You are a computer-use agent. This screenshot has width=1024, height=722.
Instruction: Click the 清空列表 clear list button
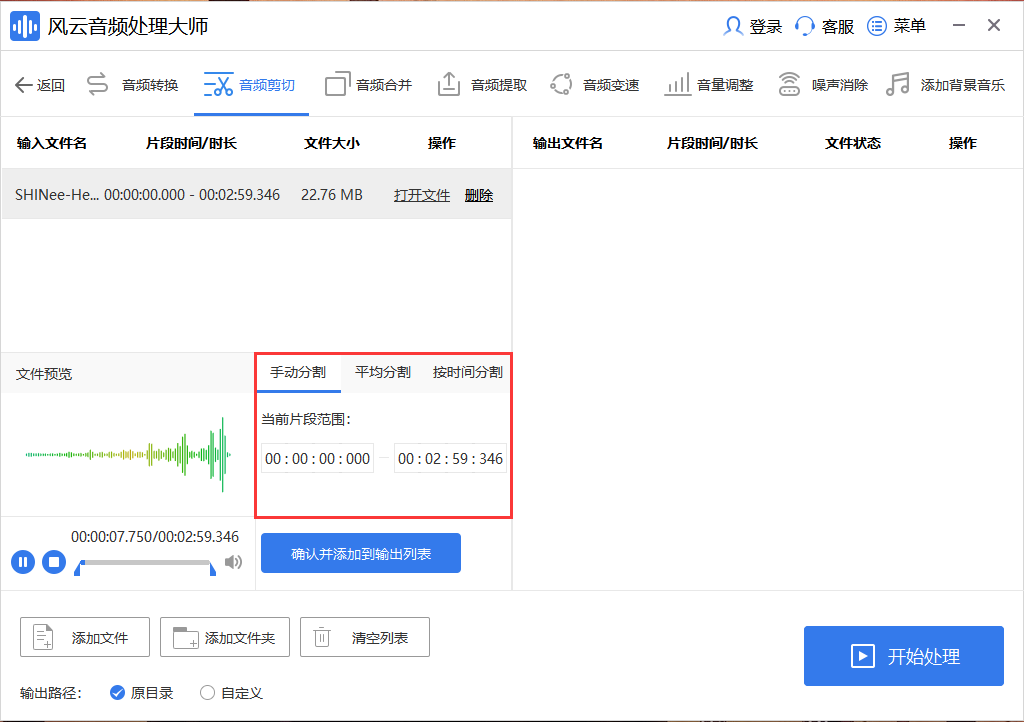click(364, 637)
